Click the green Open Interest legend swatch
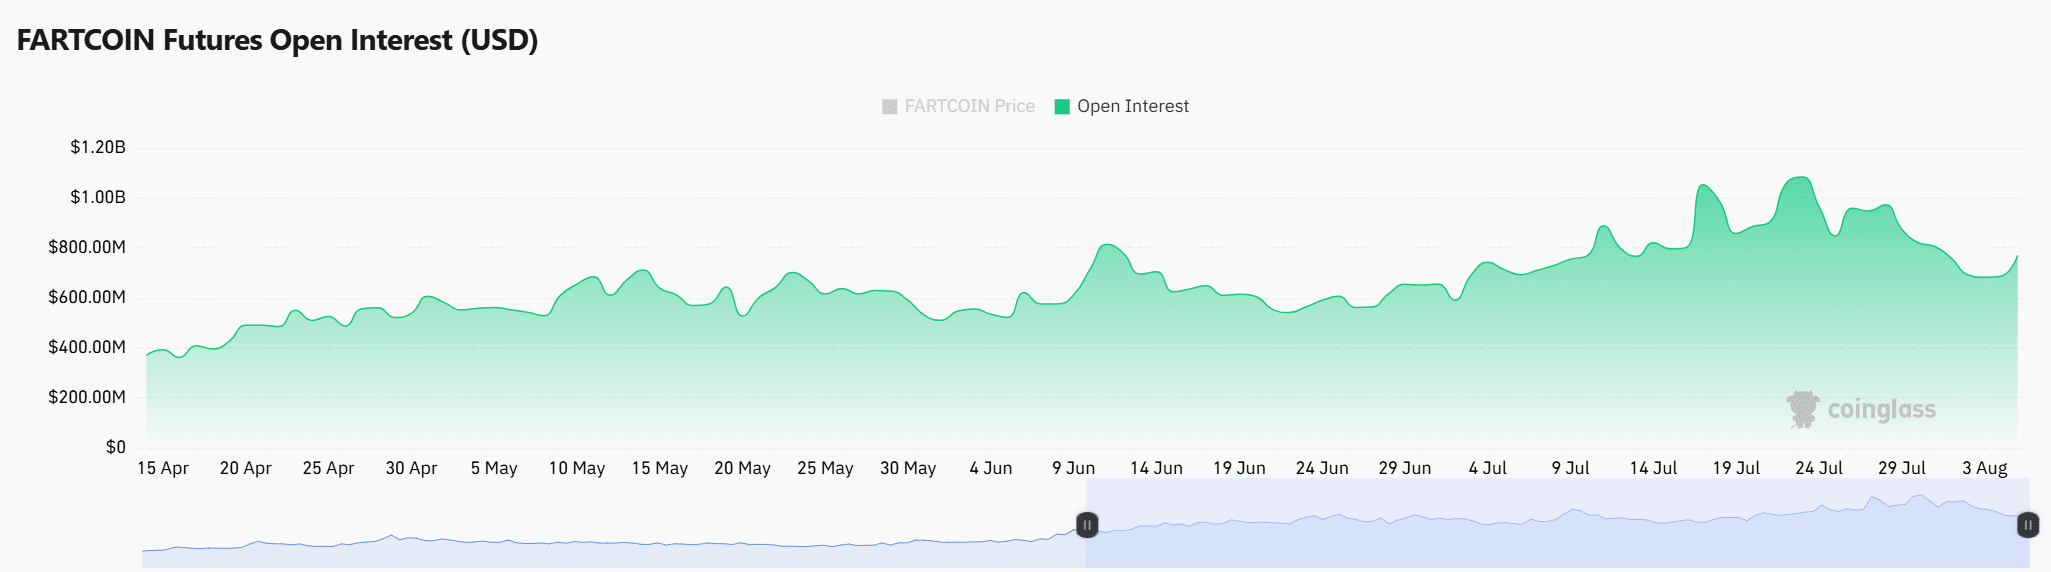Image resolution: width=2051 pixels, height=572 pixels. (1062, 106)
